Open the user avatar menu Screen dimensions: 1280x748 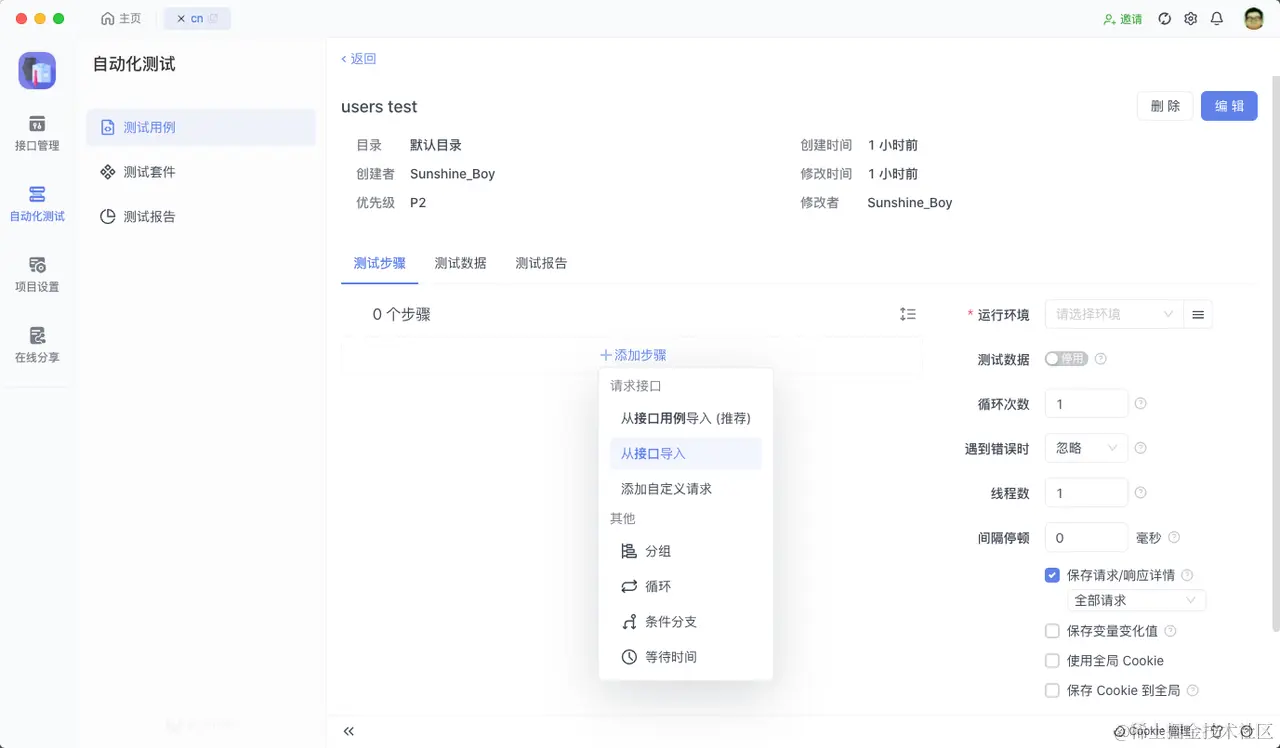[x=1254, y=19]
